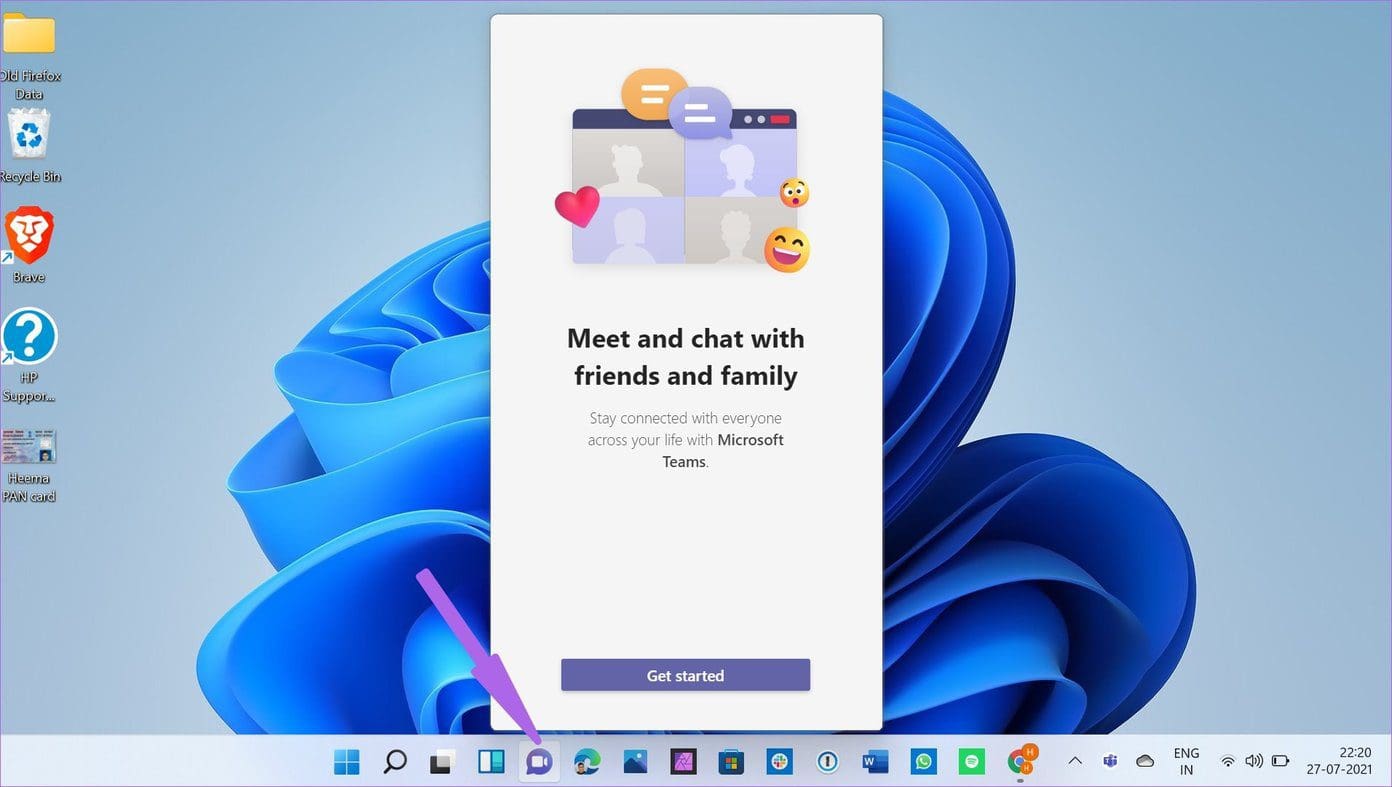This screenshot has height=787, width=1392.
Task: Expand hidden system tray icons
Action: [x=1075, y=762]
